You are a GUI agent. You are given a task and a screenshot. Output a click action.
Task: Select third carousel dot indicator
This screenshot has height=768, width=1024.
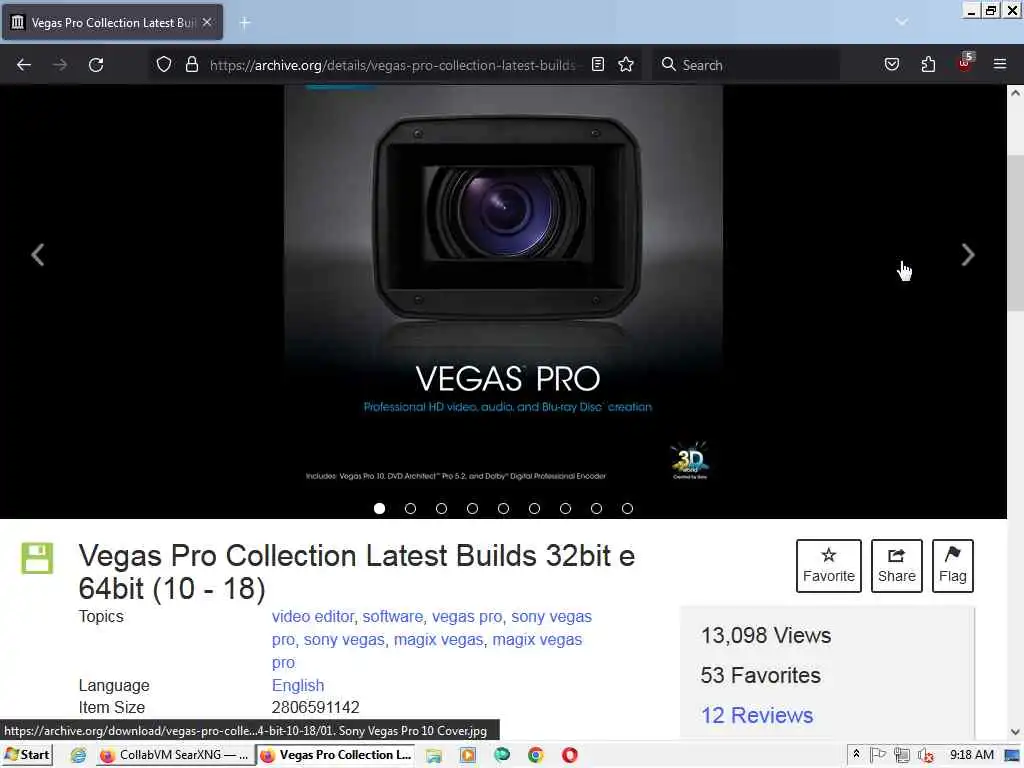(x=441, y=508)
